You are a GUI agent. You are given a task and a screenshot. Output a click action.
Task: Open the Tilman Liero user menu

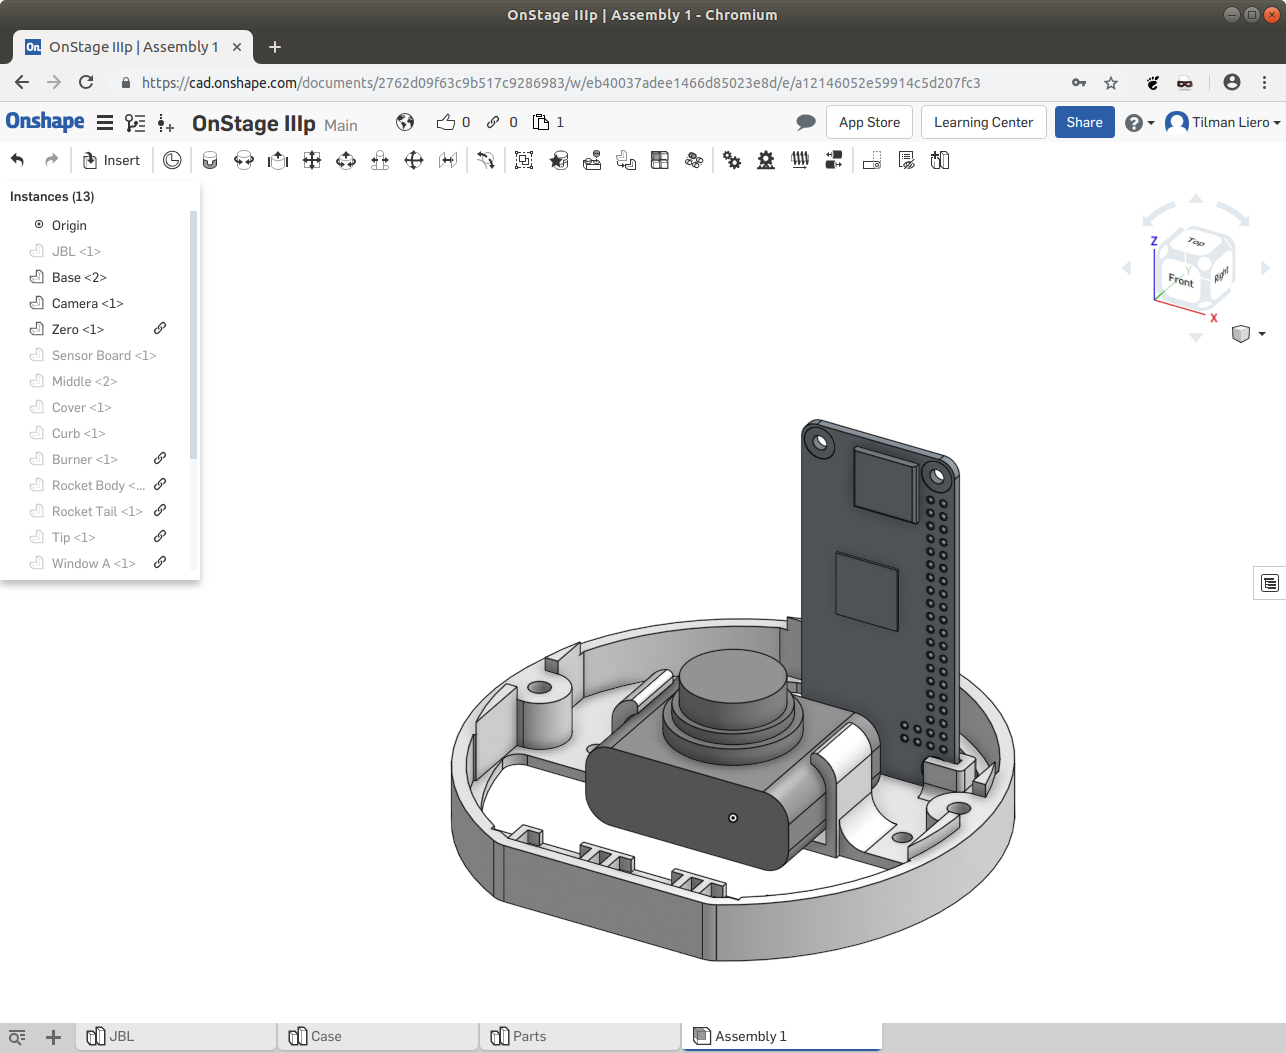pos(1223,122)
